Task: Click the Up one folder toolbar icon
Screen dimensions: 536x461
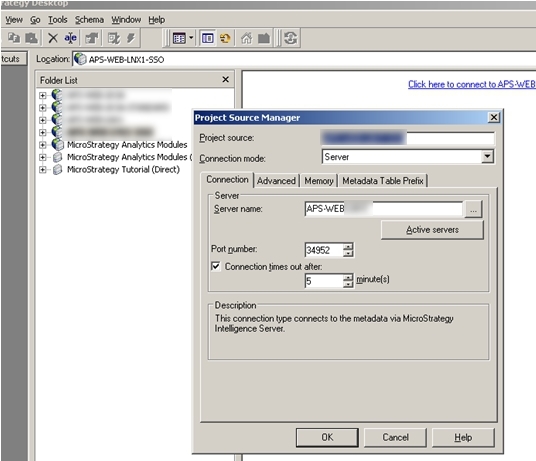Action: pos(264,38)
